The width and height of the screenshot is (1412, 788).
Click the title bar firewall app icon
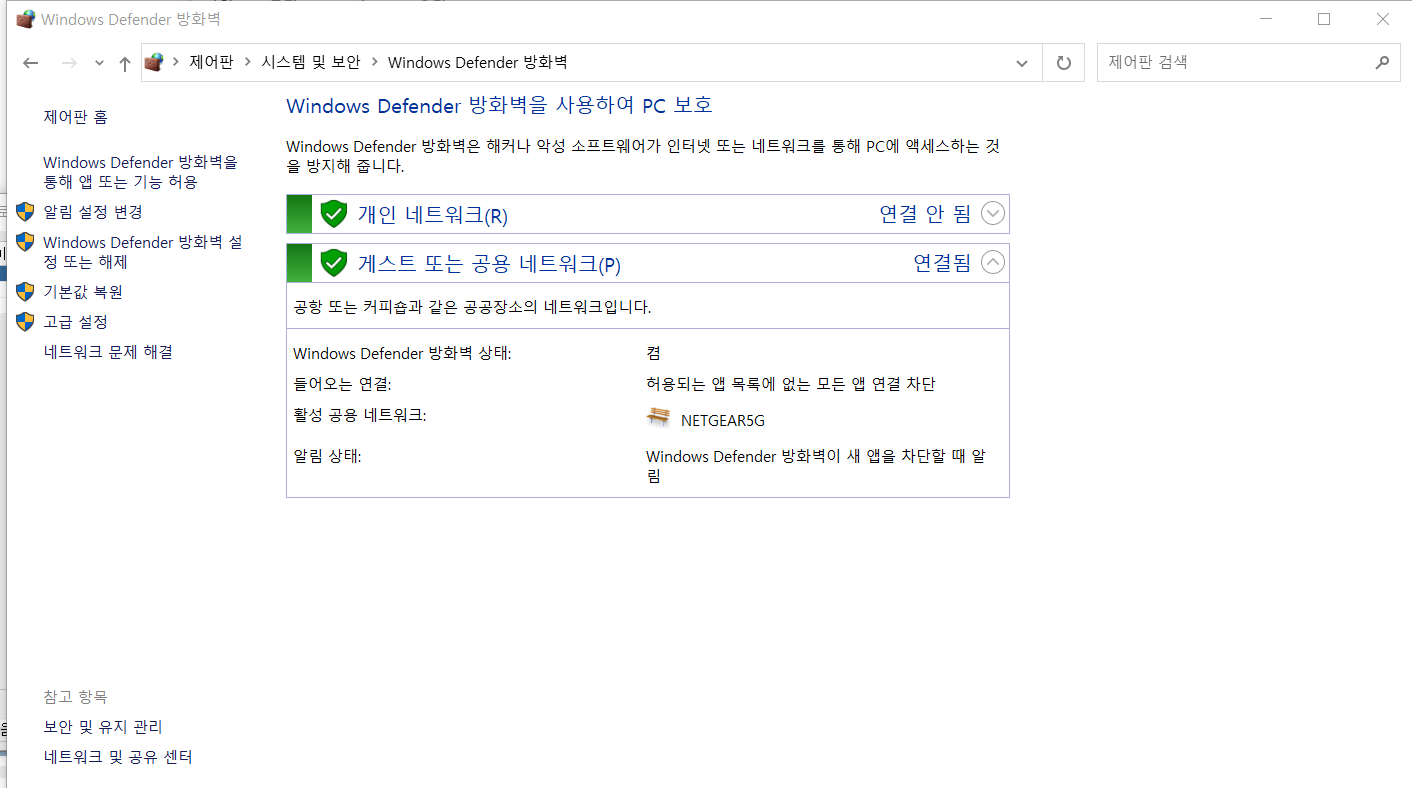tap(25, 19)
